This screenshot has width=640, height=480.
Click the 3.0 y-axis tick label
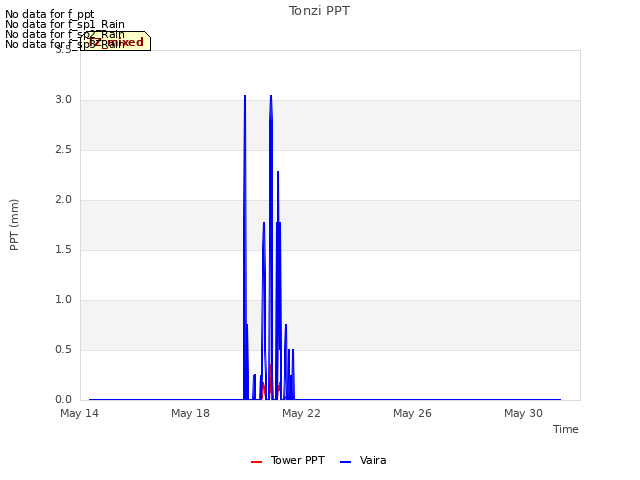click(63, 100)
